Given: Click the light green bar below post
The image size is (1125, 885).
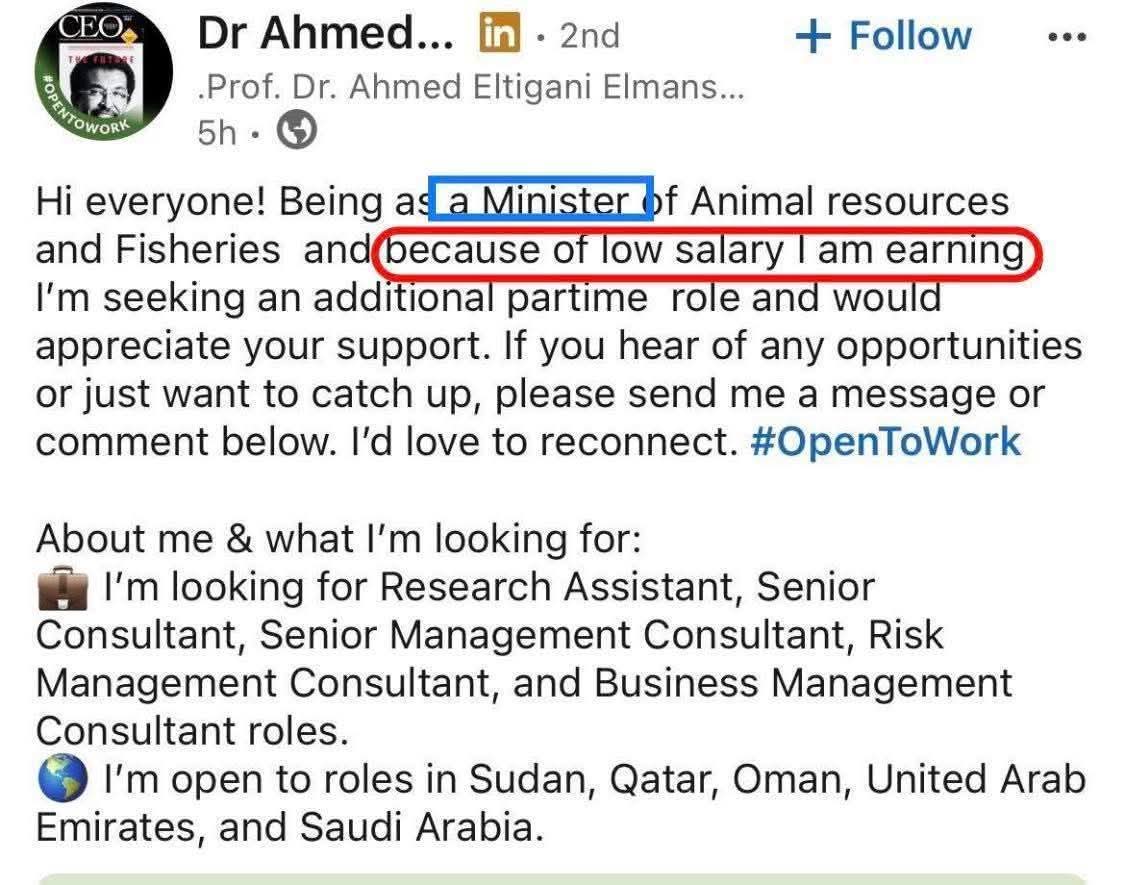Looking at the screenshot, I should 562,878.
